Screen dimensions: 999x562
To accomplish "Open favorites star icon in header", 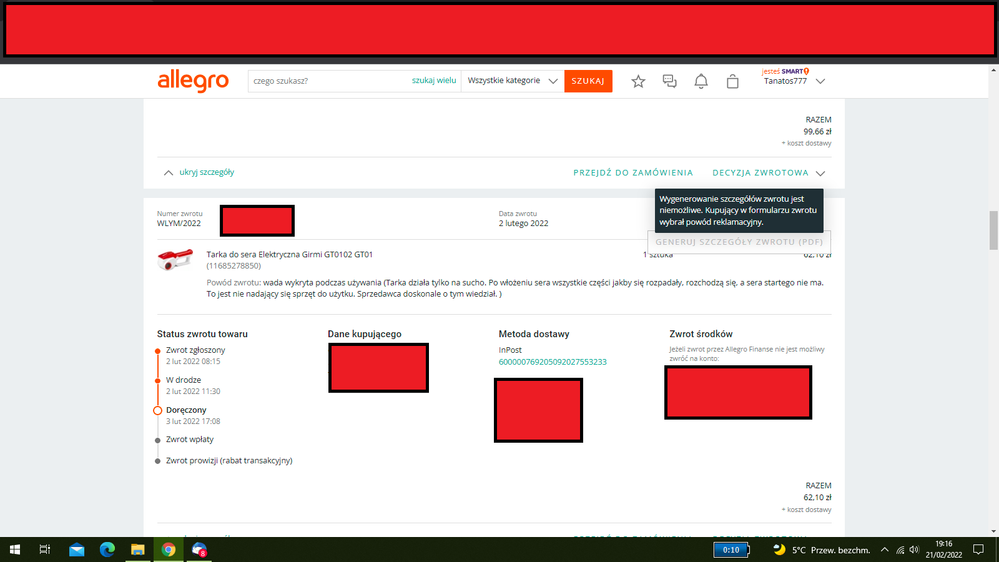I will coord(638,81).
